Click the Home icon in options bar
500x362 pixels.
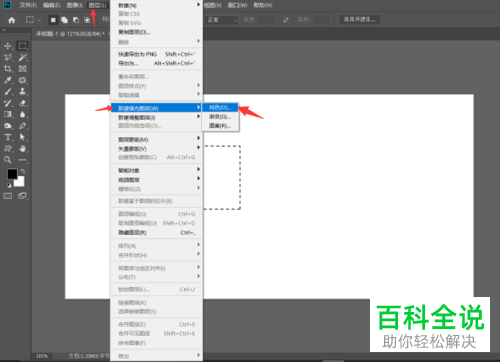click(x=12, y=20)
